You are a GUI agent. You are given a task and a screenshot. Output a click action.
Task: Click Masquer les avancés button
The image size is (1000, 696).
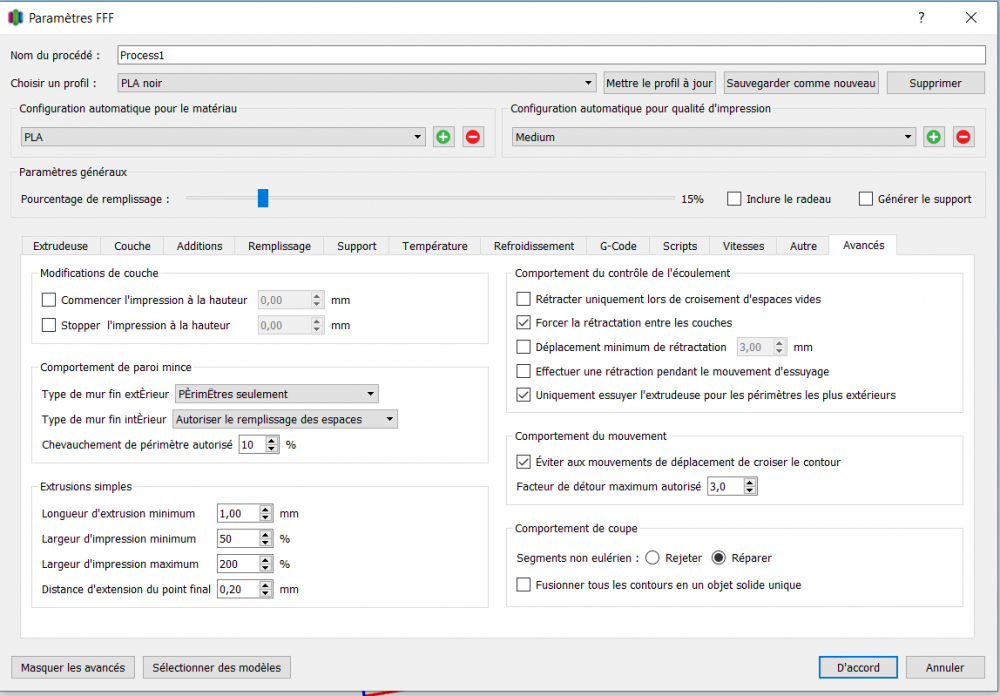pyautogui.click(x=73, y=668)
